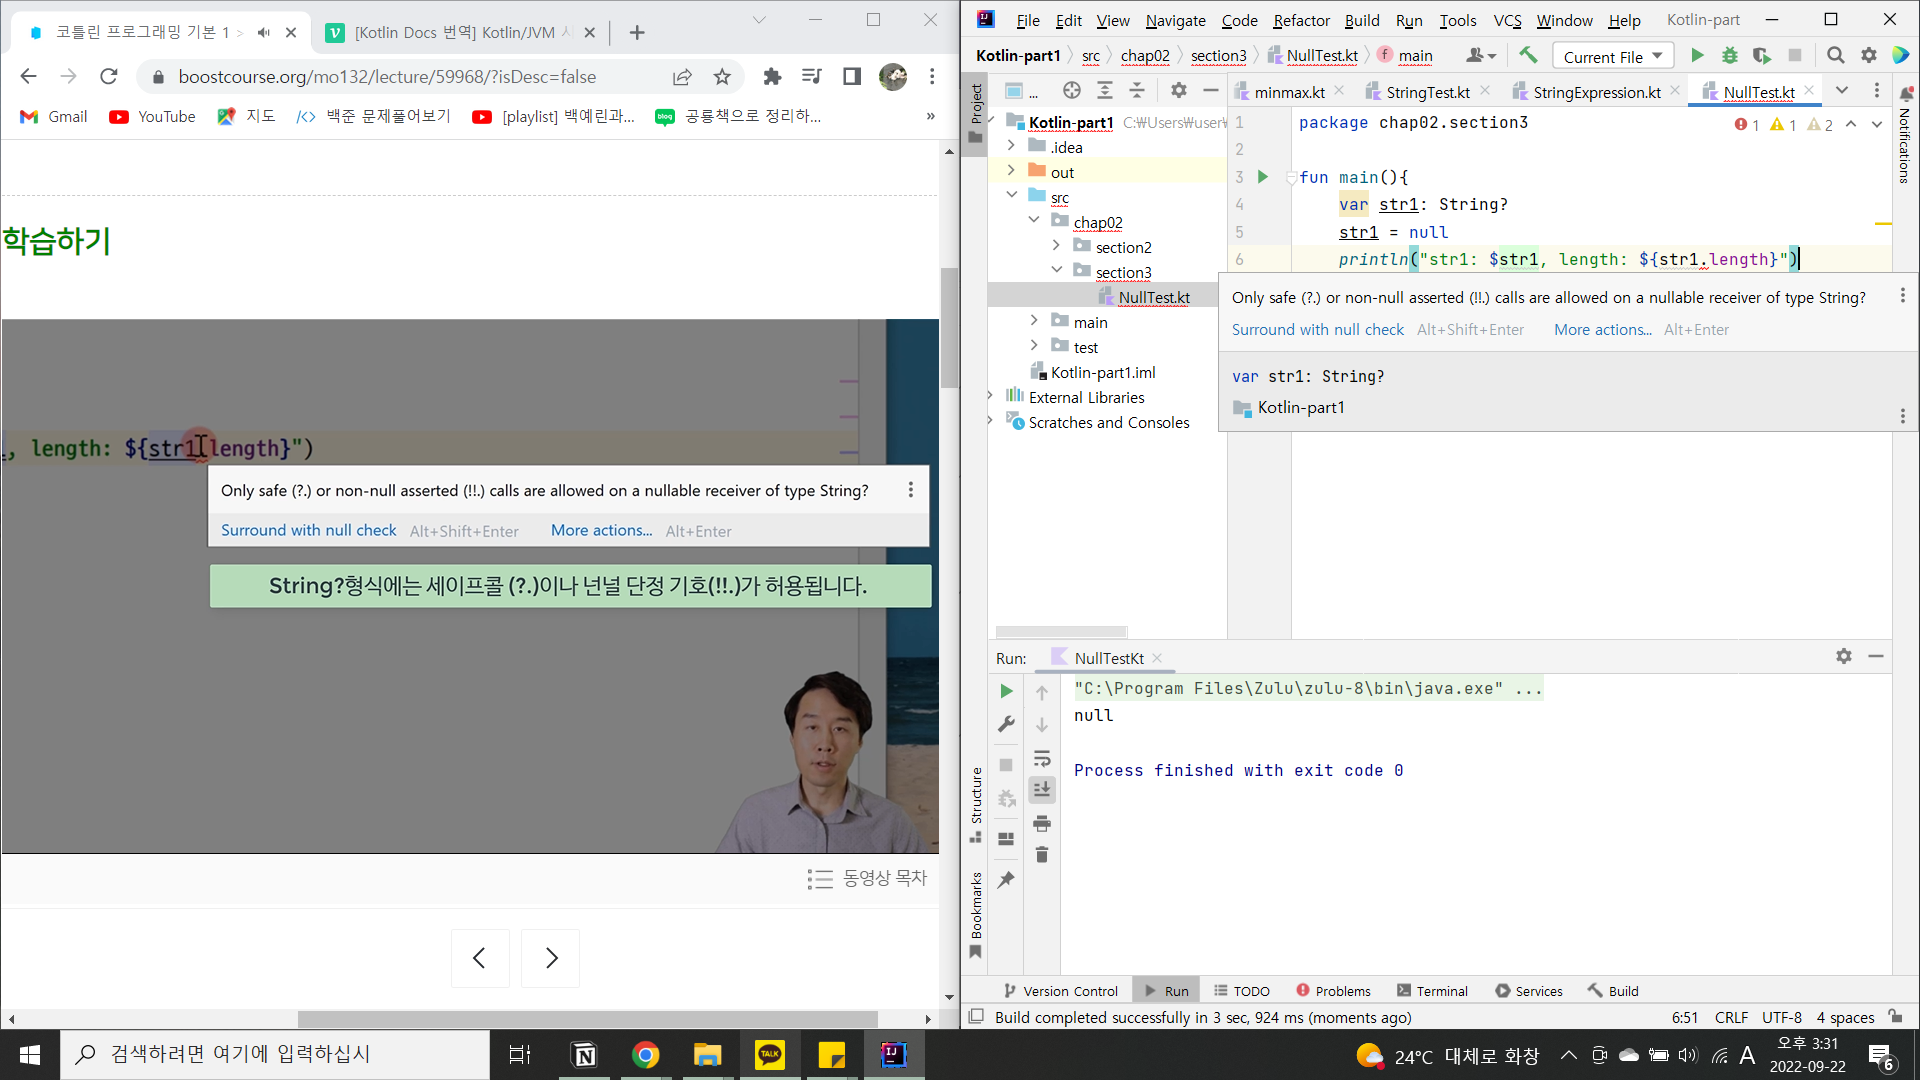The image size is (1920, 1080).
Task: Open IDE settings gear in top toolbar
Action: tap(1868, 56)
